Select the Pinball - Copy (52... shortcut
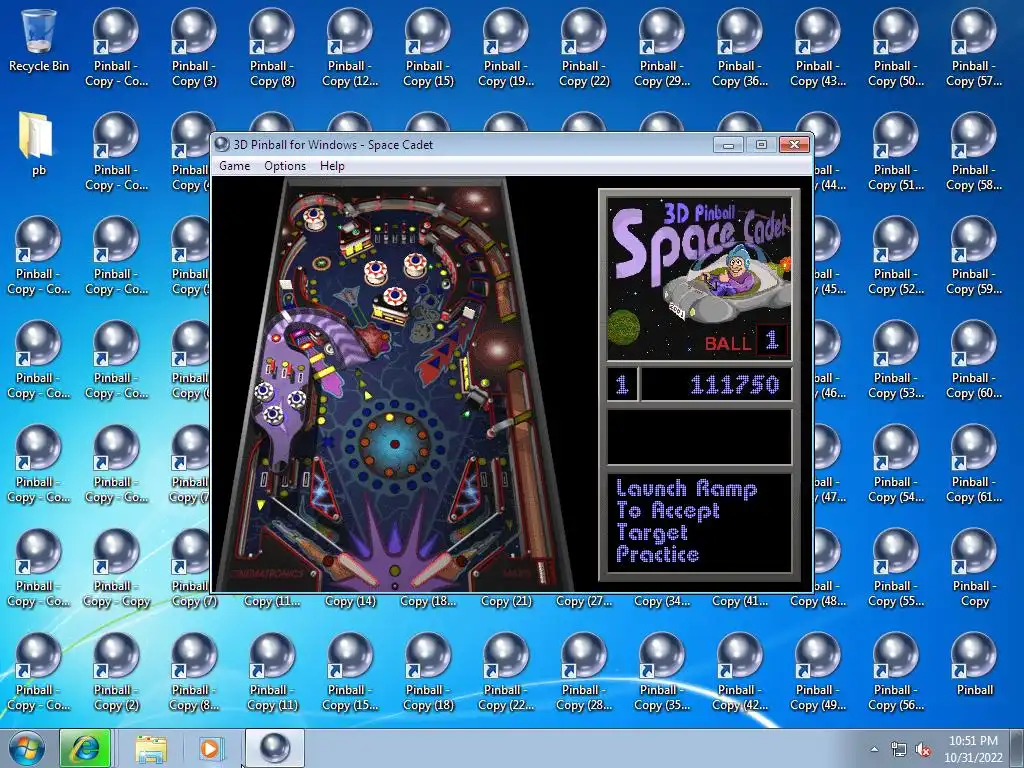The image size is (1024, 768). click(896, 255)
